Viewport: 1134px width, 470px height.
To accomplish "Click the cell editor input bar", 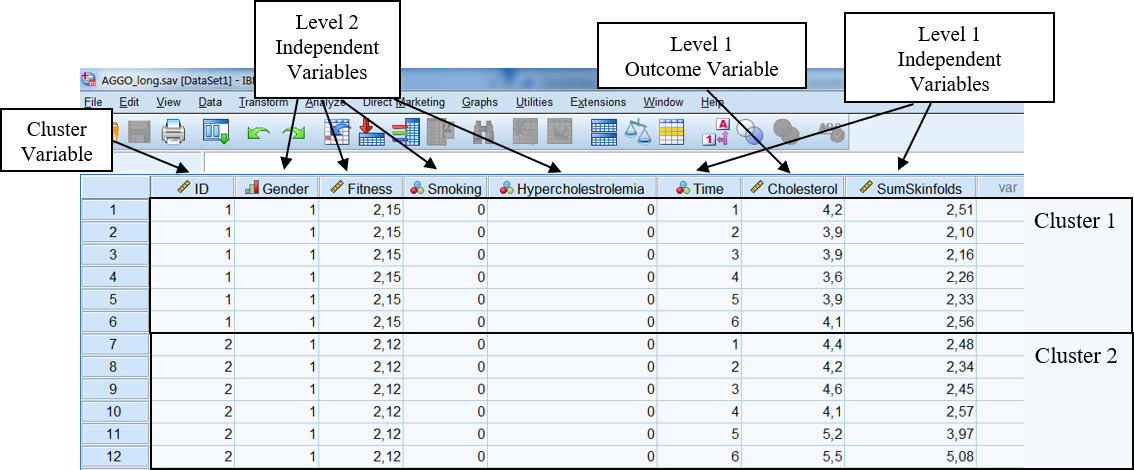I will click(x=613, y=163).
